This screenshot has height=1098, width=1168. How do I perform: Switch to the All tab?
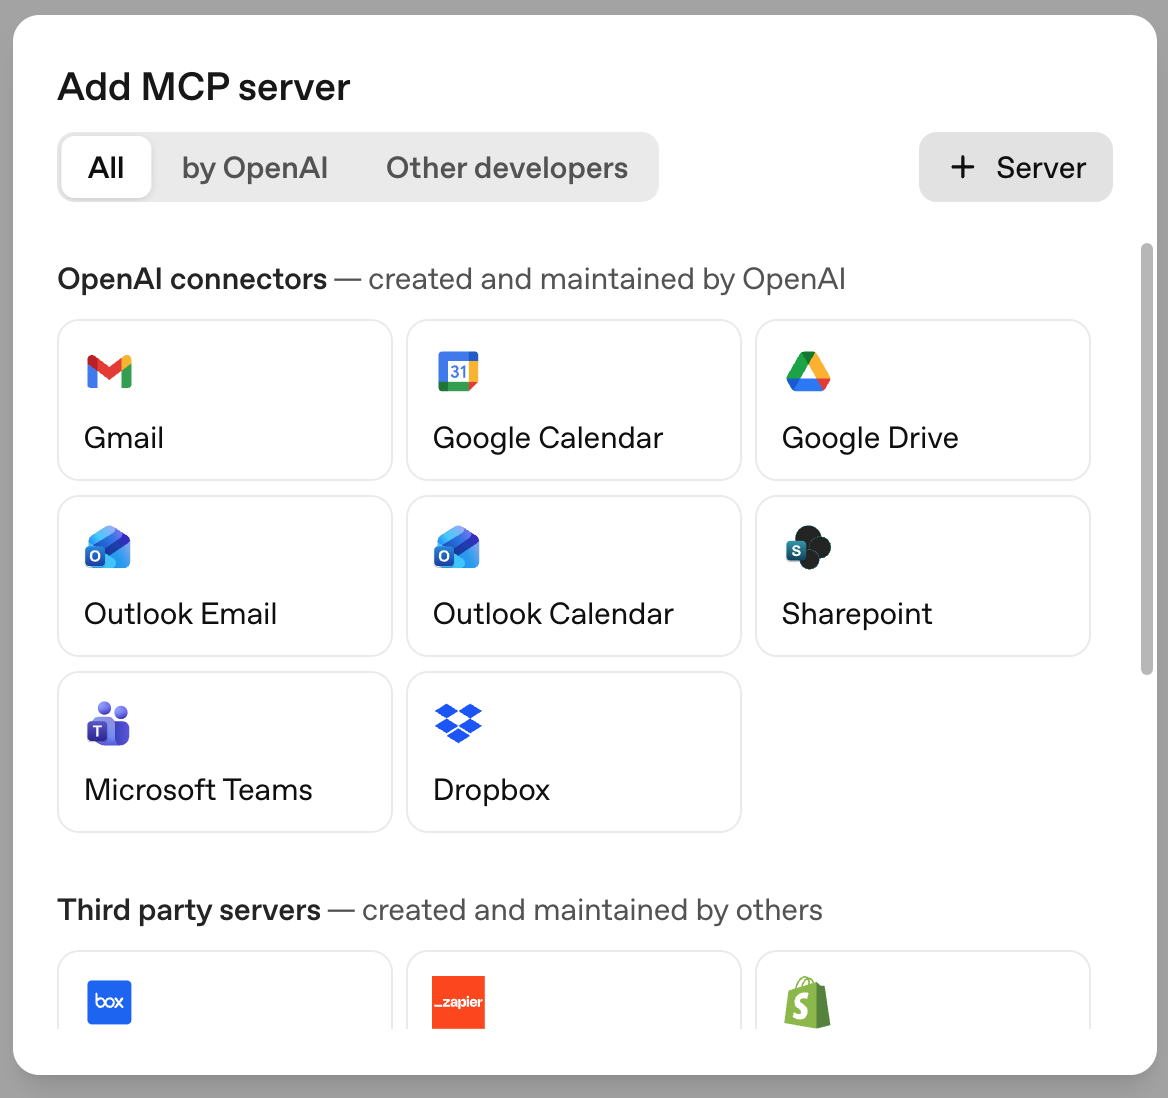[x=106, y=167]
